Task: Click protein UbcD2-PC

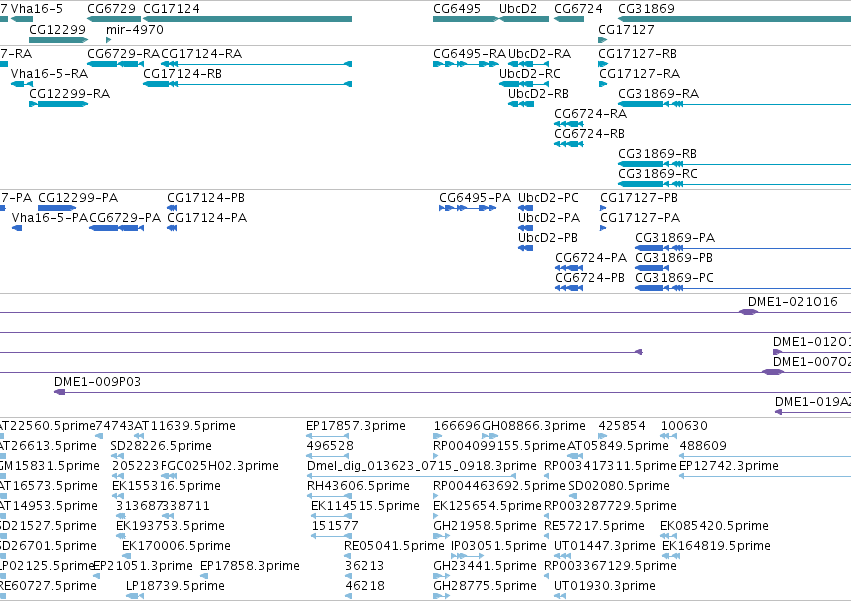Action: 548,198
